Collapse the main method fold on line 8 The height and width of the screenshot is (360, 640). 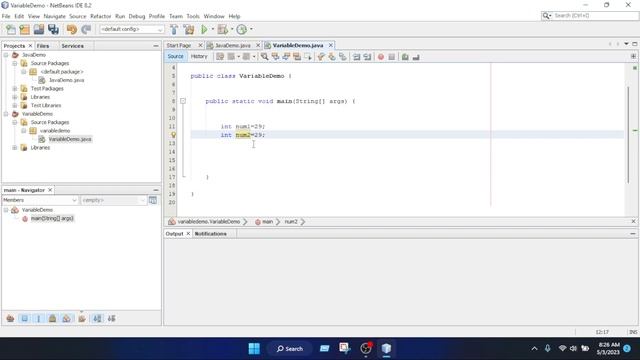point(183,101)
